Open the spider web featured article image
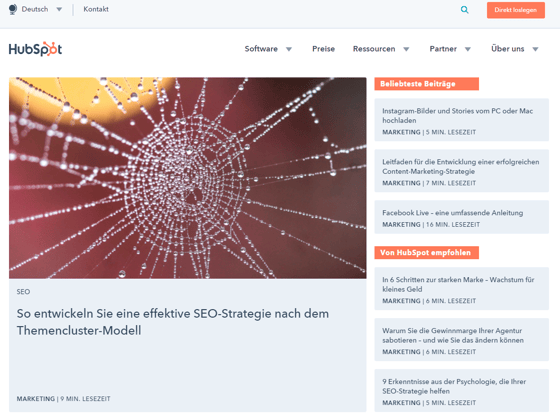560x418 pixels. [x=188, y=178]
